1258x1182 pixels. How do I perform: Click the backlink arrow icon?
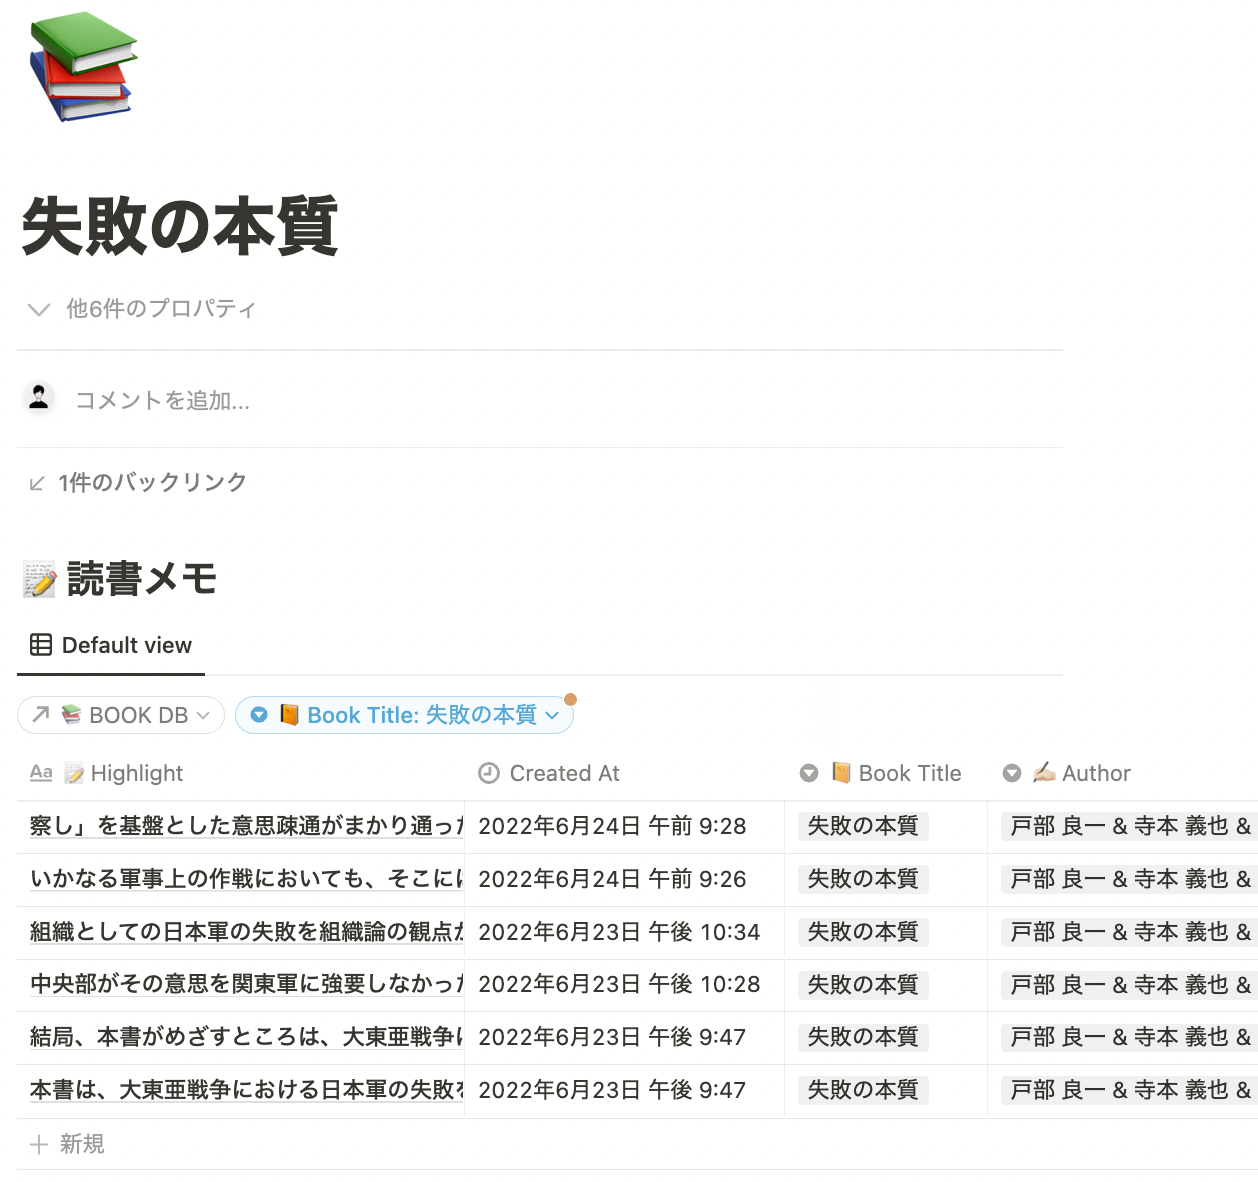37,484
